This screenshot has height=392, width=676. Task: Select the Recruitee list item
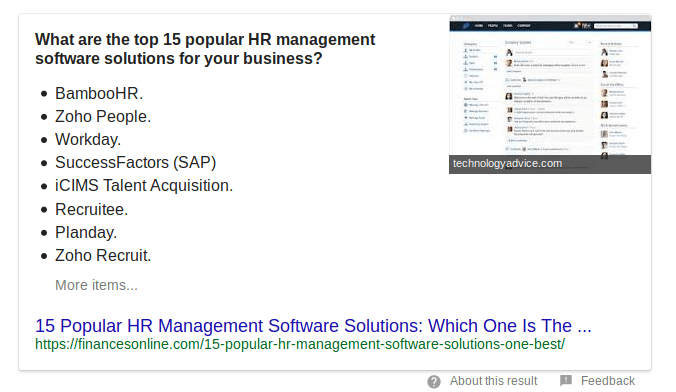click(x=91, y=209)
